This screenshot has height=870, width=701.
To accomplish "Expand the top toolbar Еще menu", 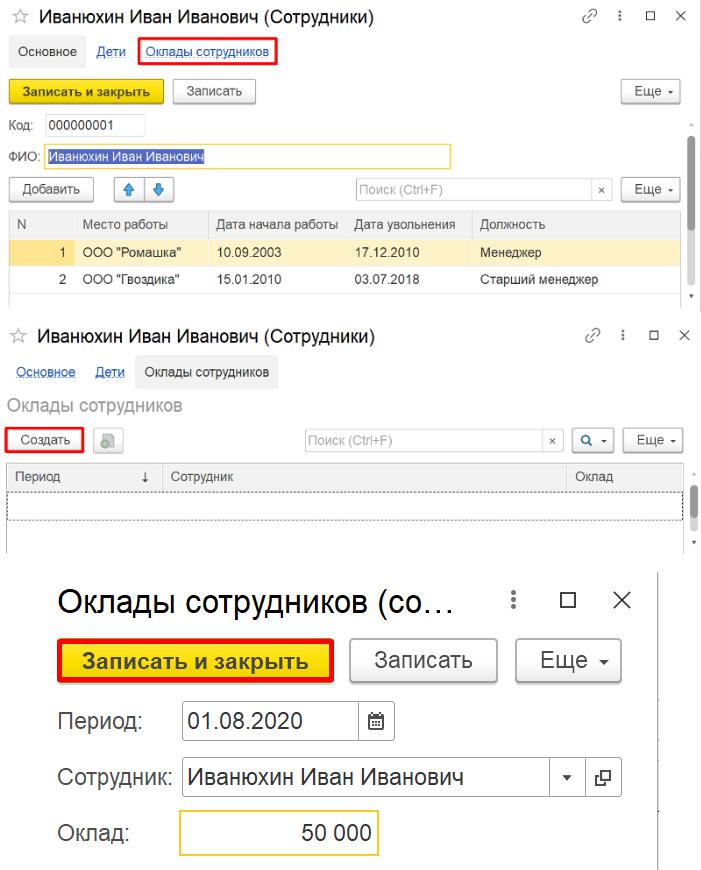I will click(x=650, y=92).
